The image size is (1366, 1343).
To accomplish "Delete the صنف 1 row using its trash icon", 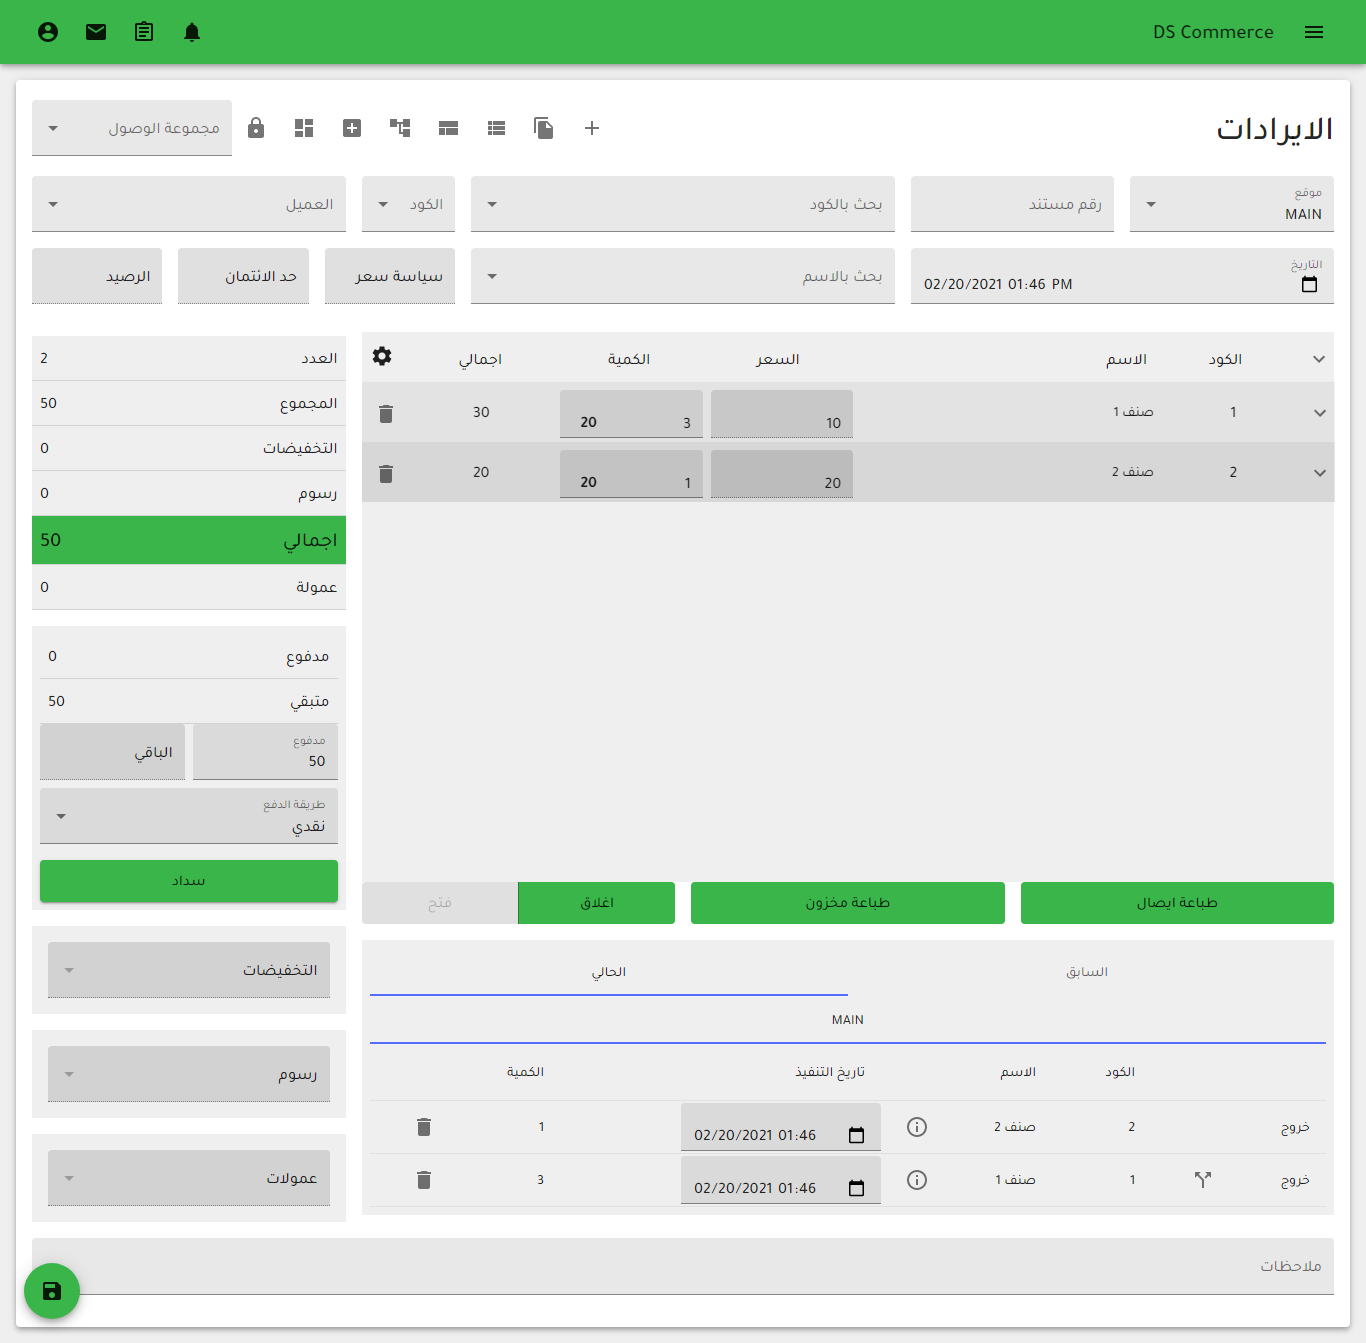I will 386,412.
